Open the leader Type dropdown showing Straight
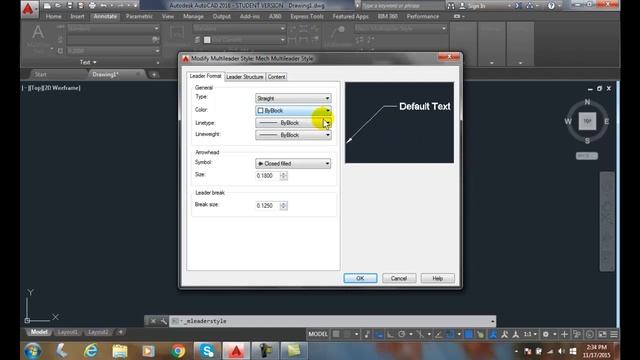The image size is (640, 360). pos(293,98)
